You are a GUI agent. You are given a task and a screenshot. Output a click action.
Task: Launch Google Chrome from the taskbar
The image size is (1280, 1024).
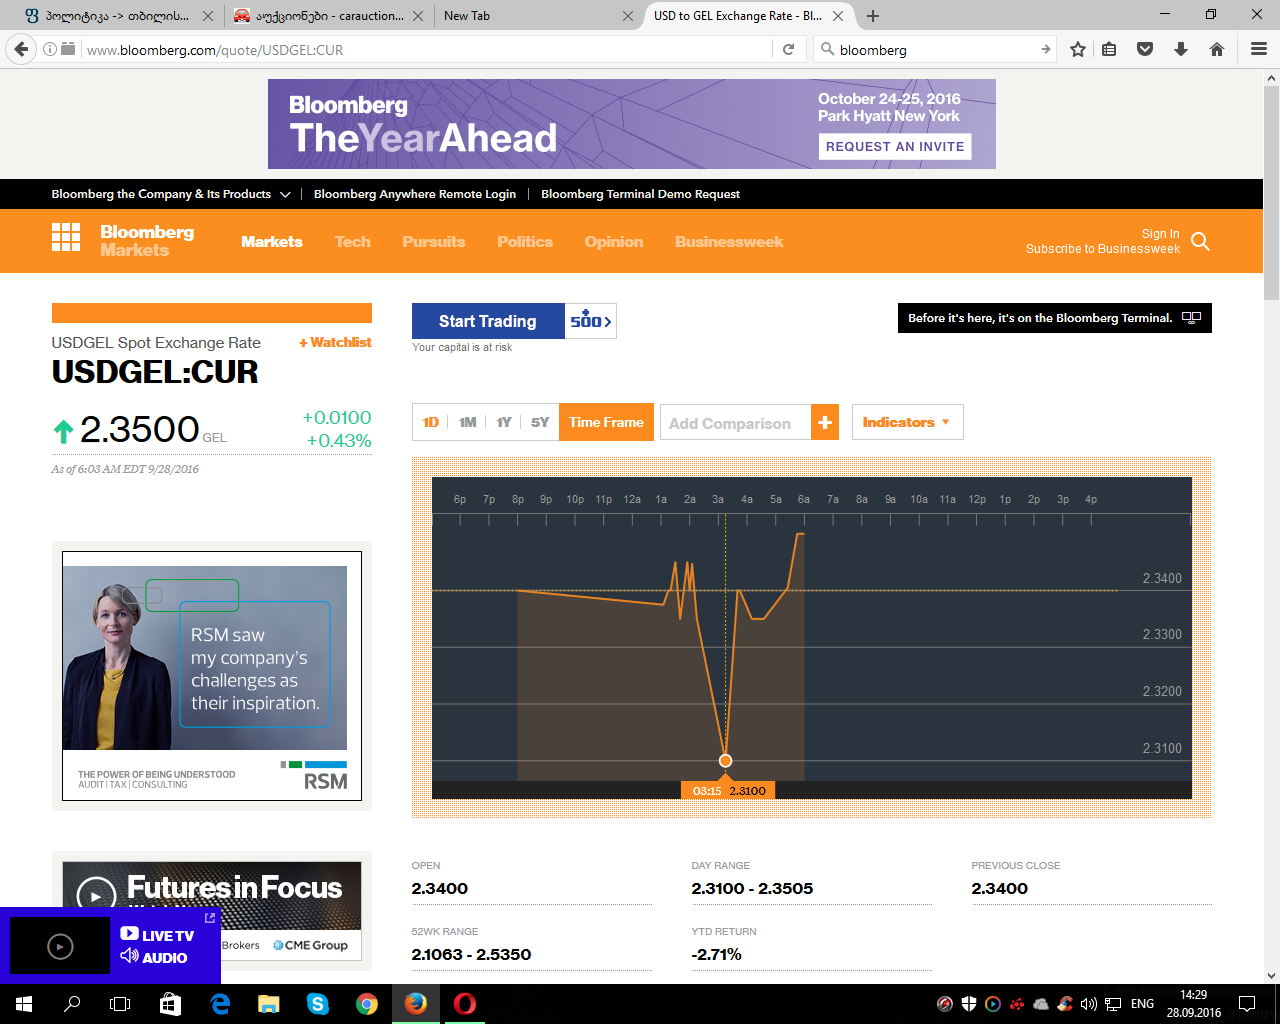coord(367,1004)
